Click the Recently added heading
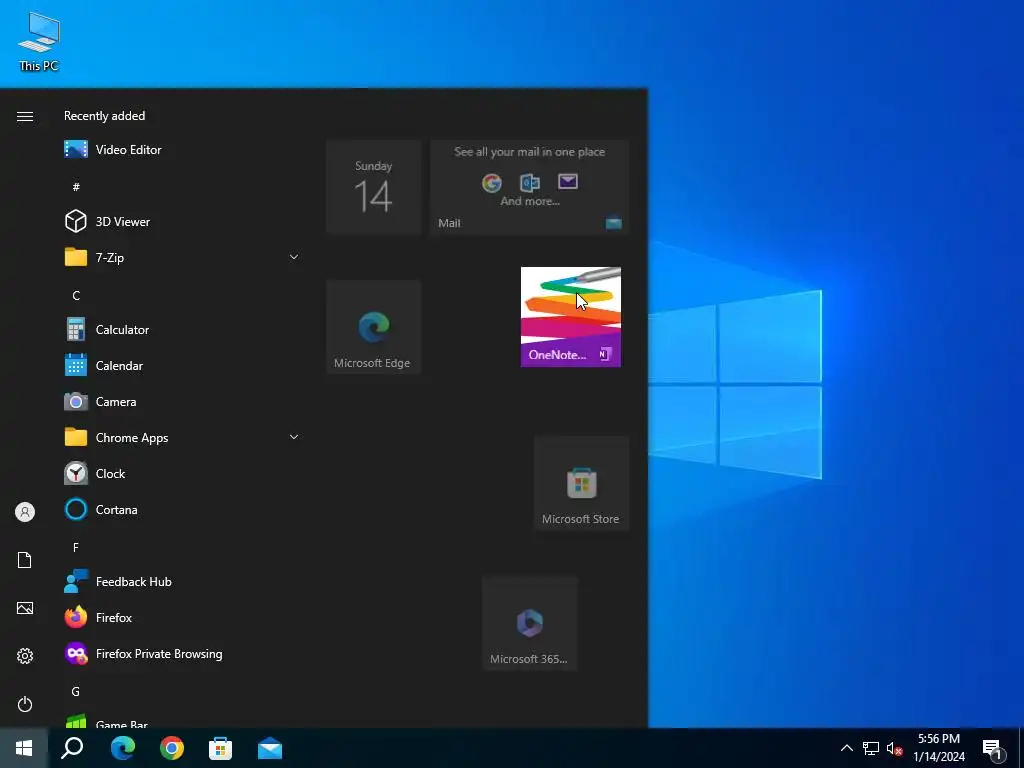Image resolution: width=1024 pixels, height=768 pixels. pyautogui.click(x=104, y=116)
